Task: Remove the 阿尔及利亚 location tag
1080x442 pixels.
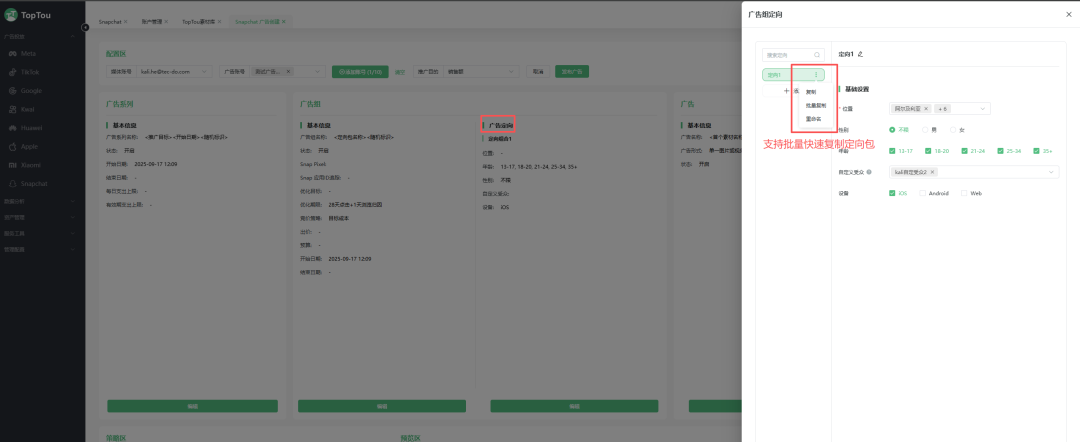Action: [x=926, y=109]
